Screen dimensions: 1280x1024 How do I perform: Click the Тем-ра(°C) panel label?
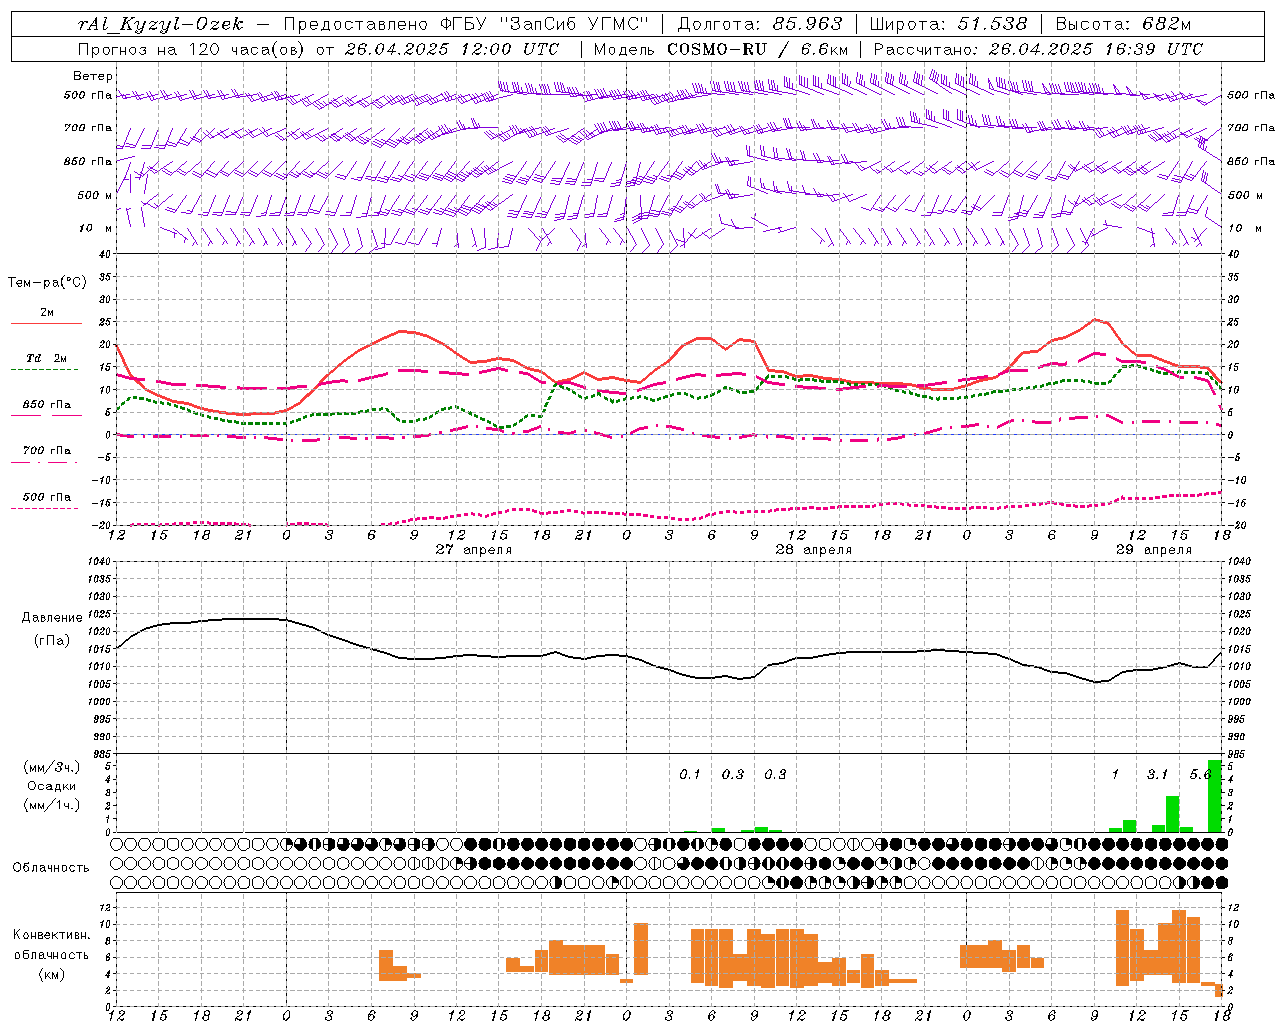47,283
